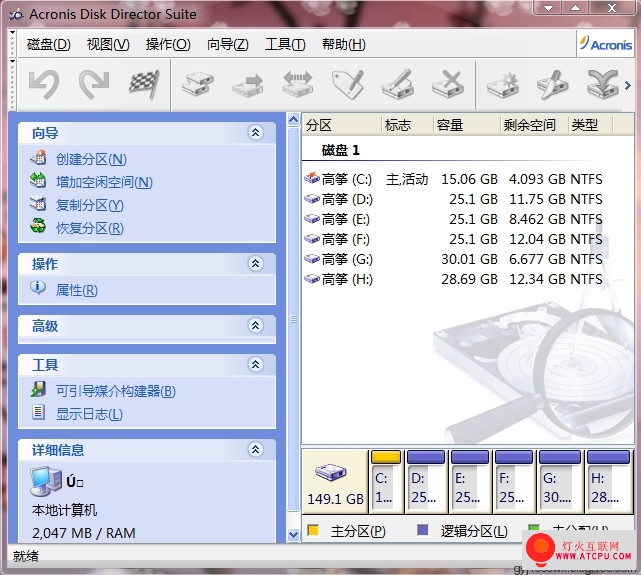Sort by the 类型 column header
The height and width of the screenshot is (575, 641).
click(591, 125)
